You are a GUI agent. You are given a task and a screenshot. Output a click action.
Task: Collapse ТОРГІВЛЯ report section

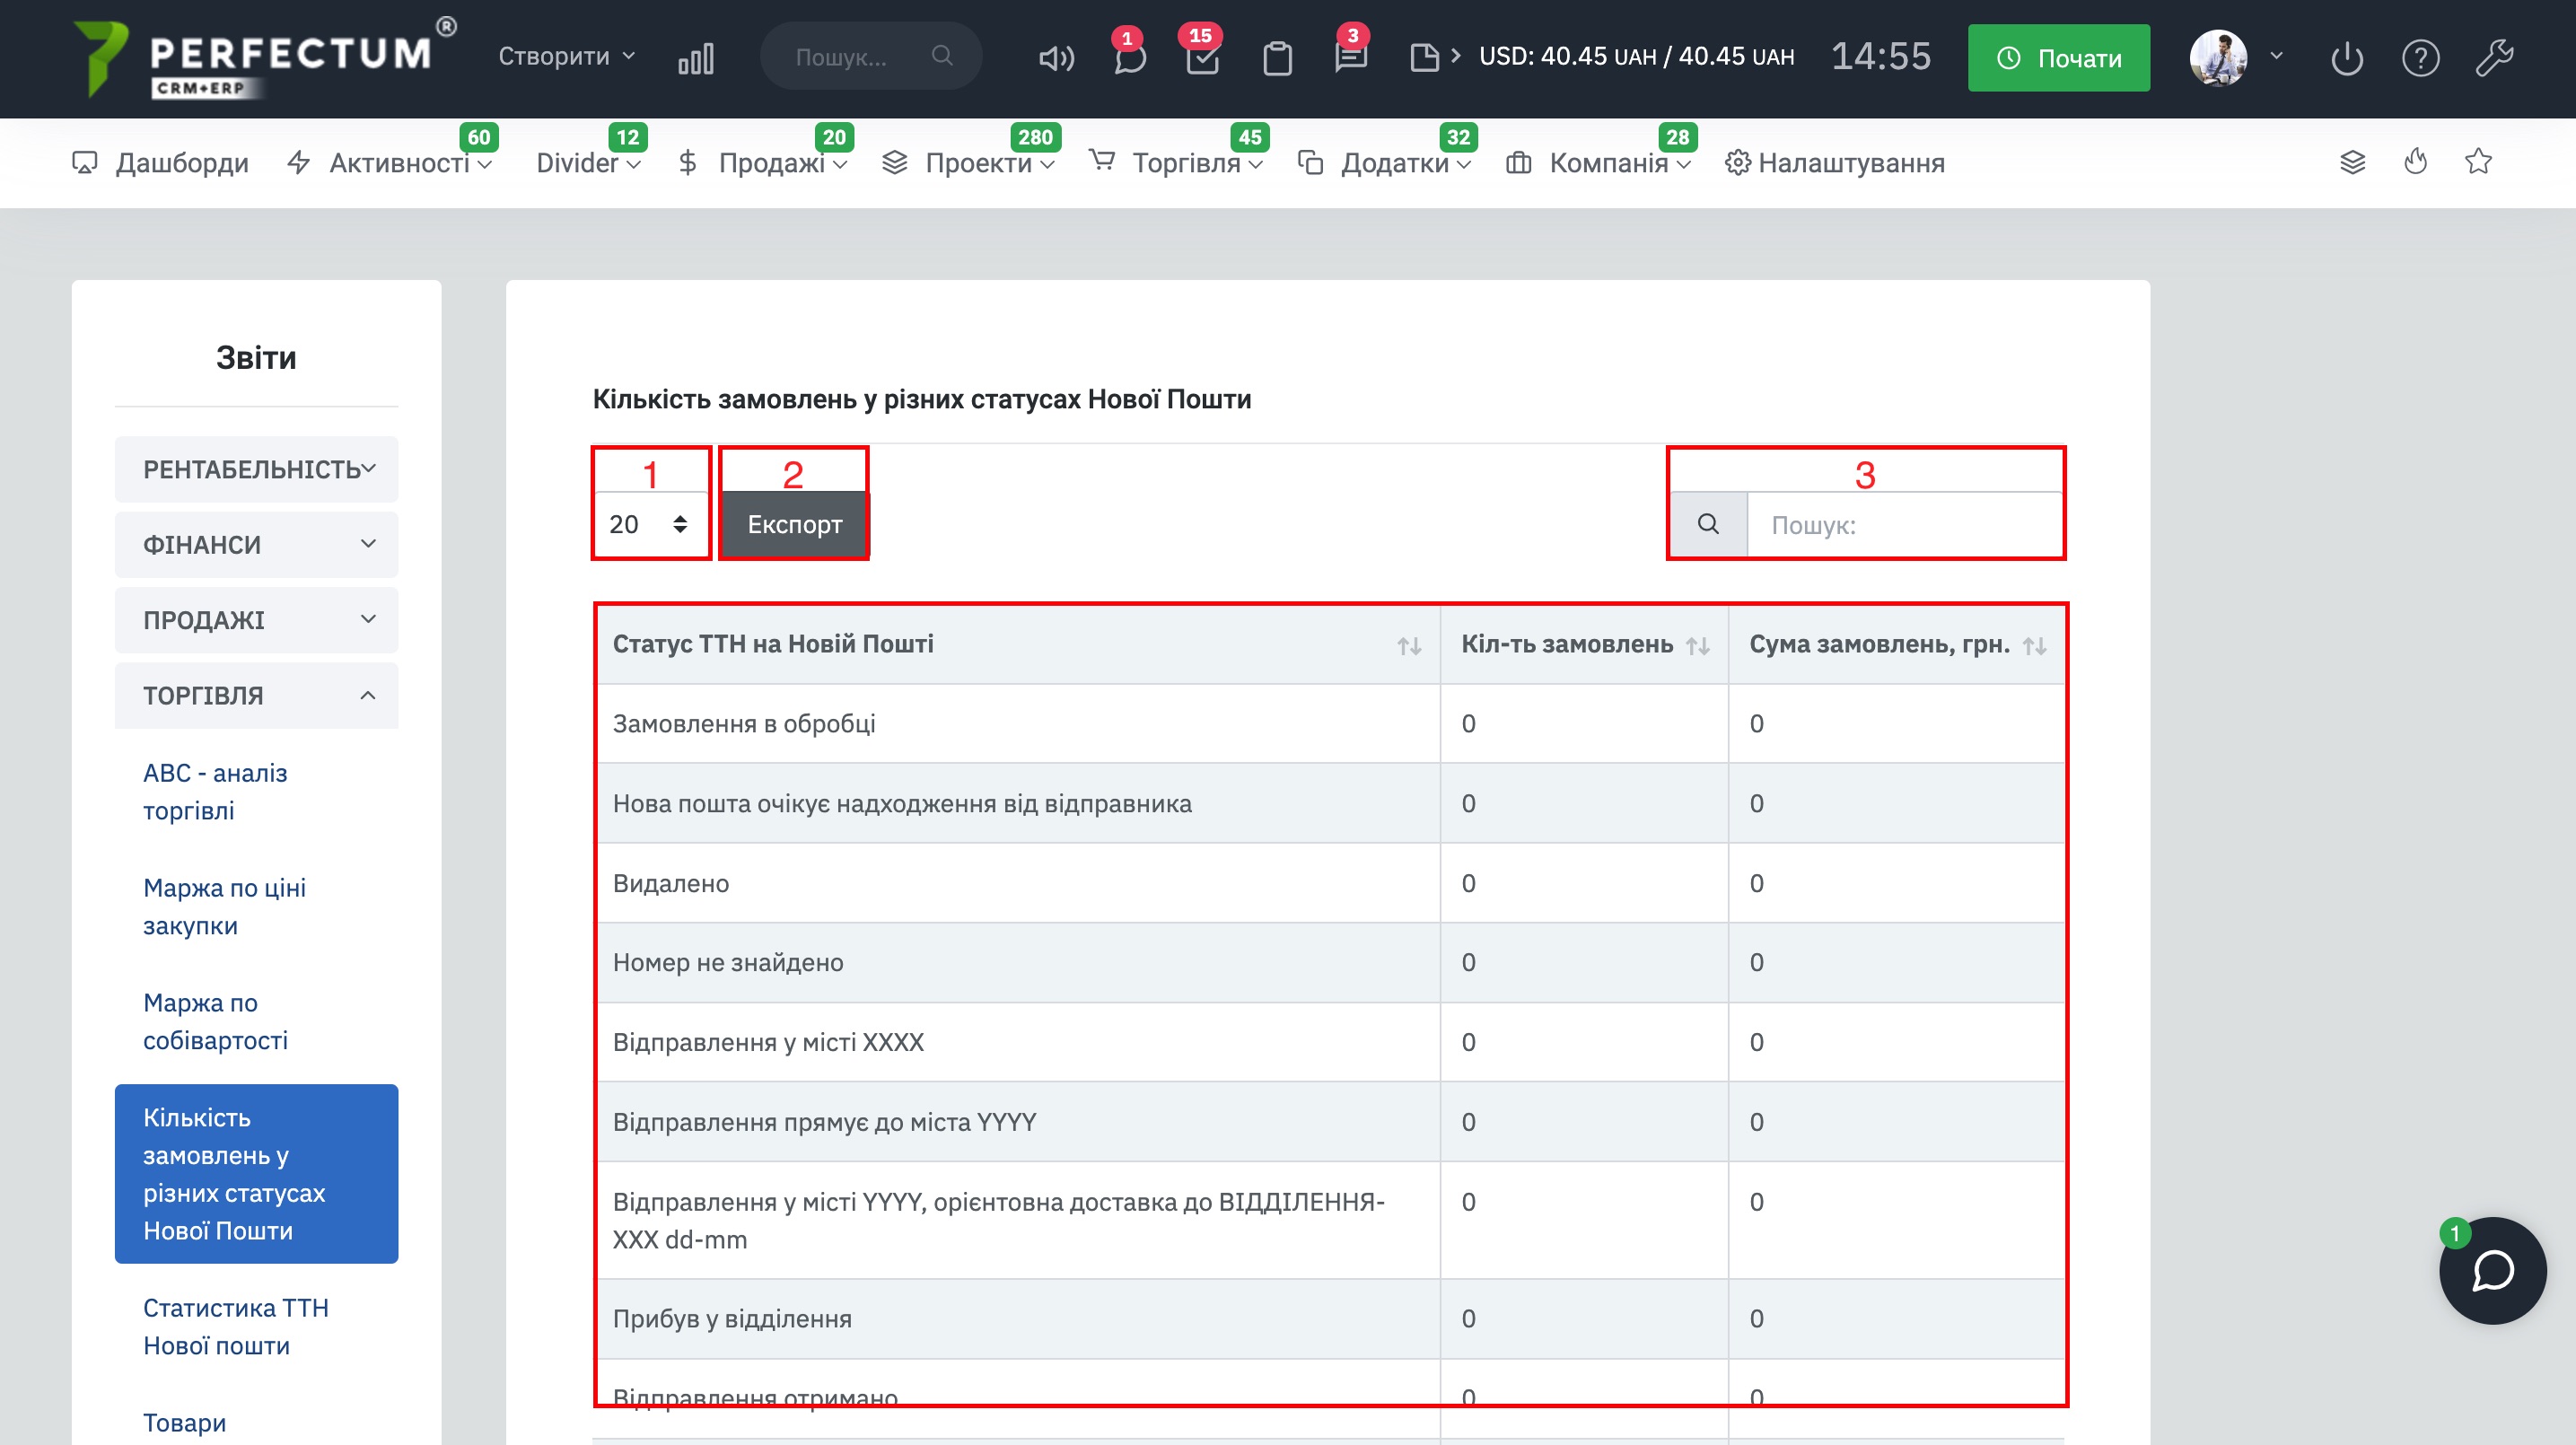(x=257, y=695)
